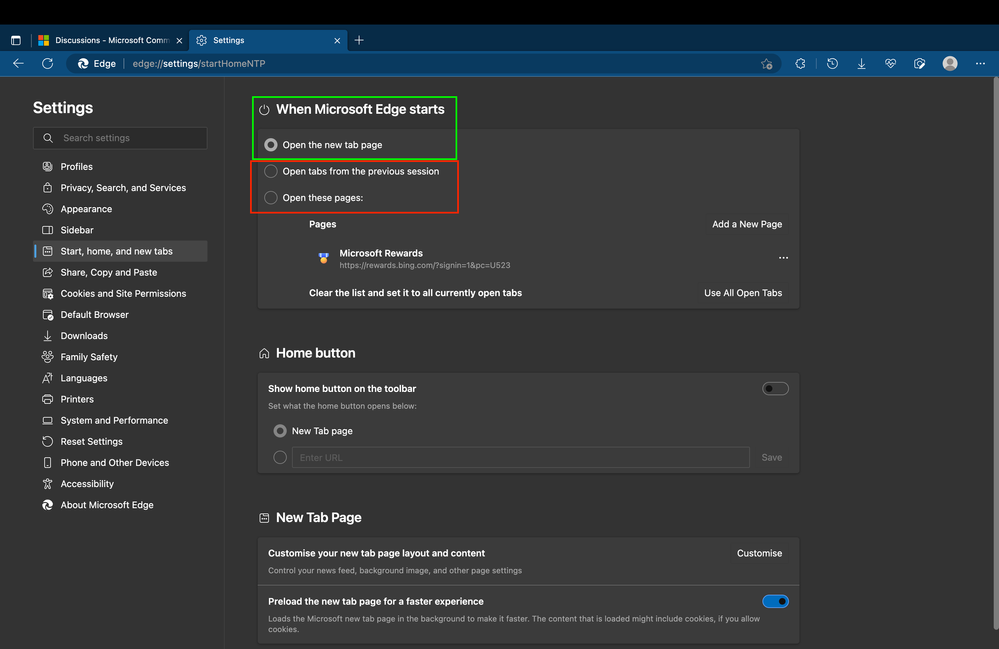Reload the page with refresh icon
The width and height of the screenshot is (999, 649).
[x=48, y=63]
